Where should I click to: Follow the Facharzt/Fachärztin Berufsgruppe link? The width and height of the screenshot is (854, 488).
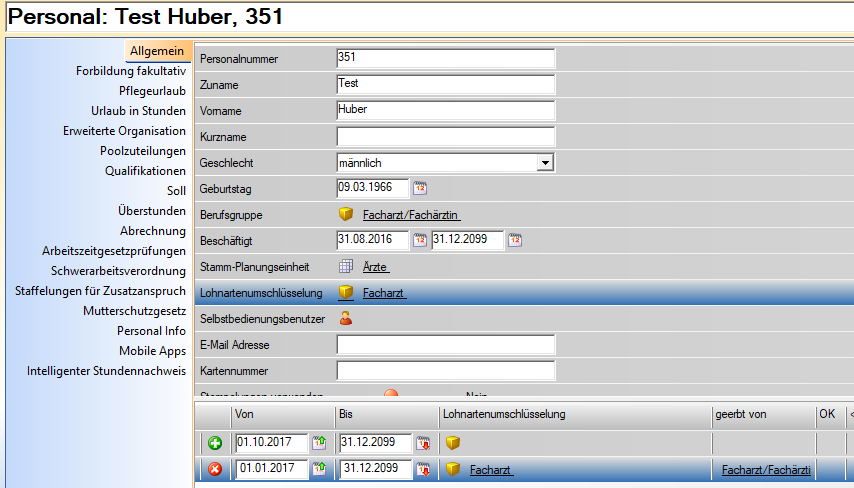click(x=411, y=215)
